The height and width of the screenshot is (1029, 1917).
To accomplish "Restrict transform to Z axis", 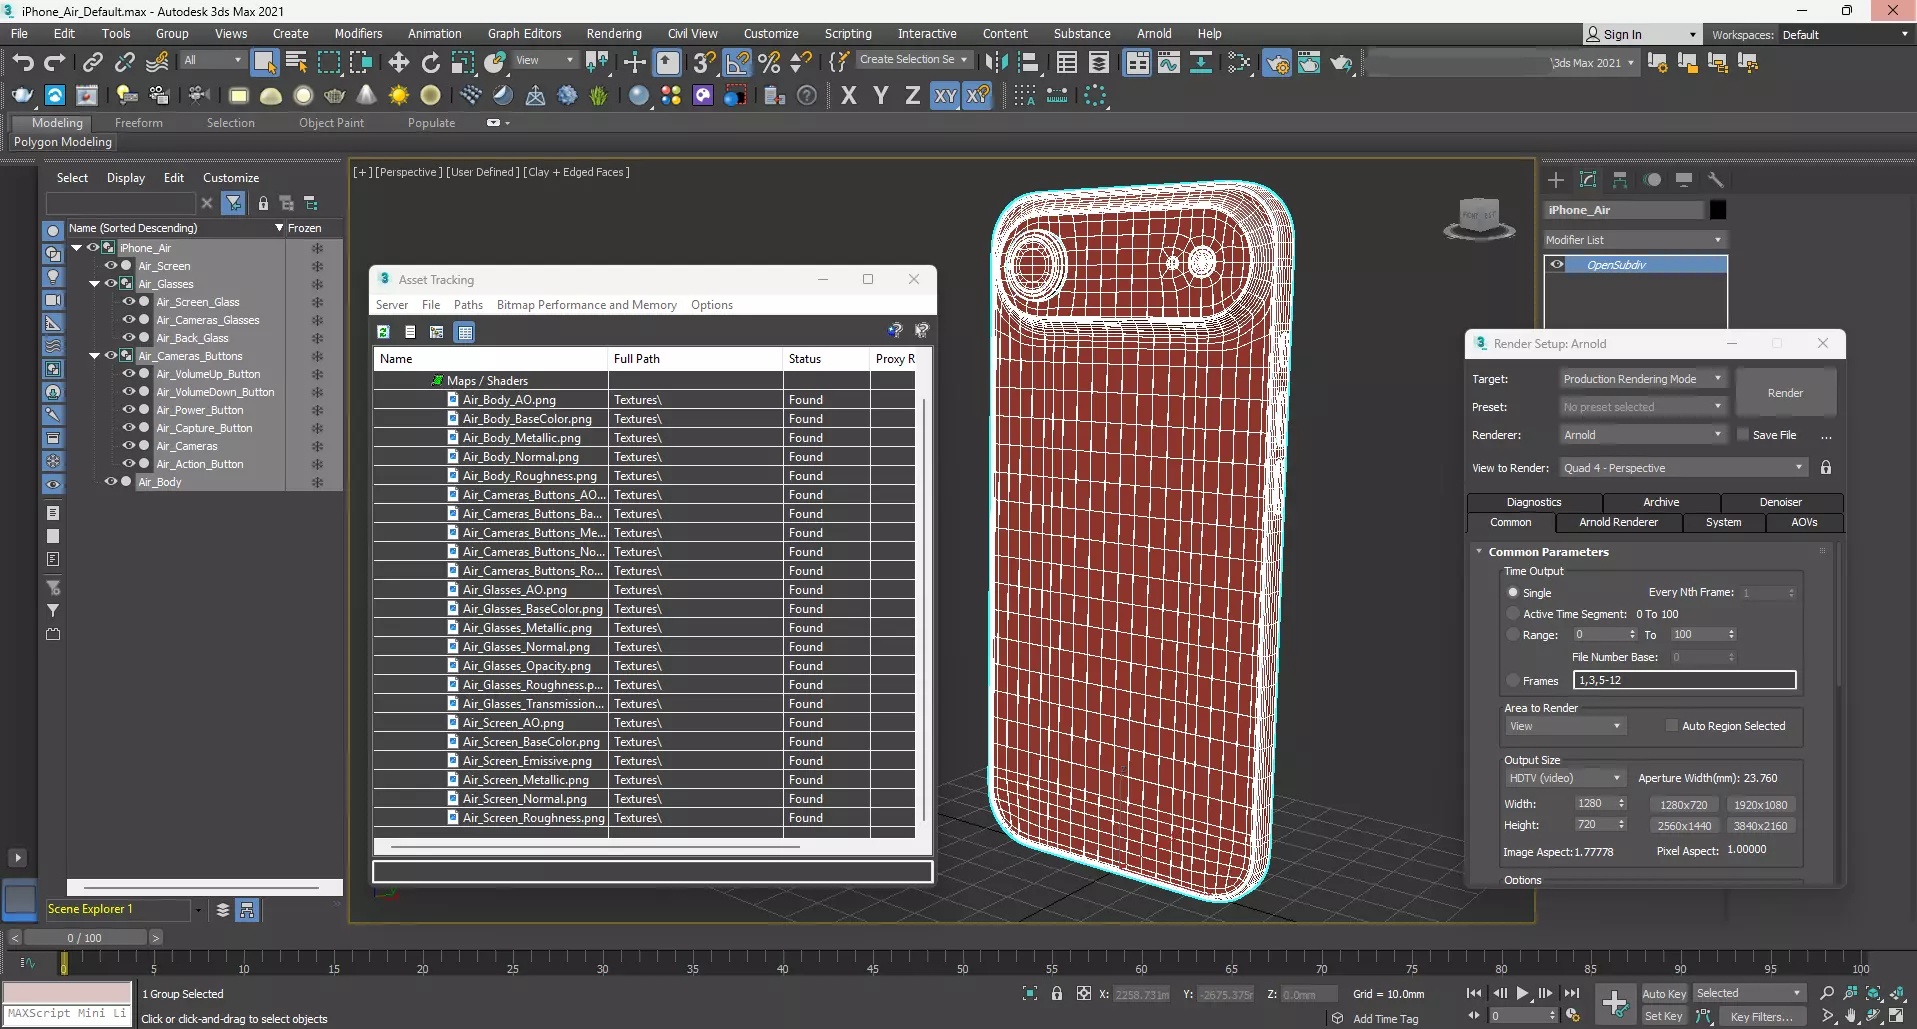I will [911, 96].
